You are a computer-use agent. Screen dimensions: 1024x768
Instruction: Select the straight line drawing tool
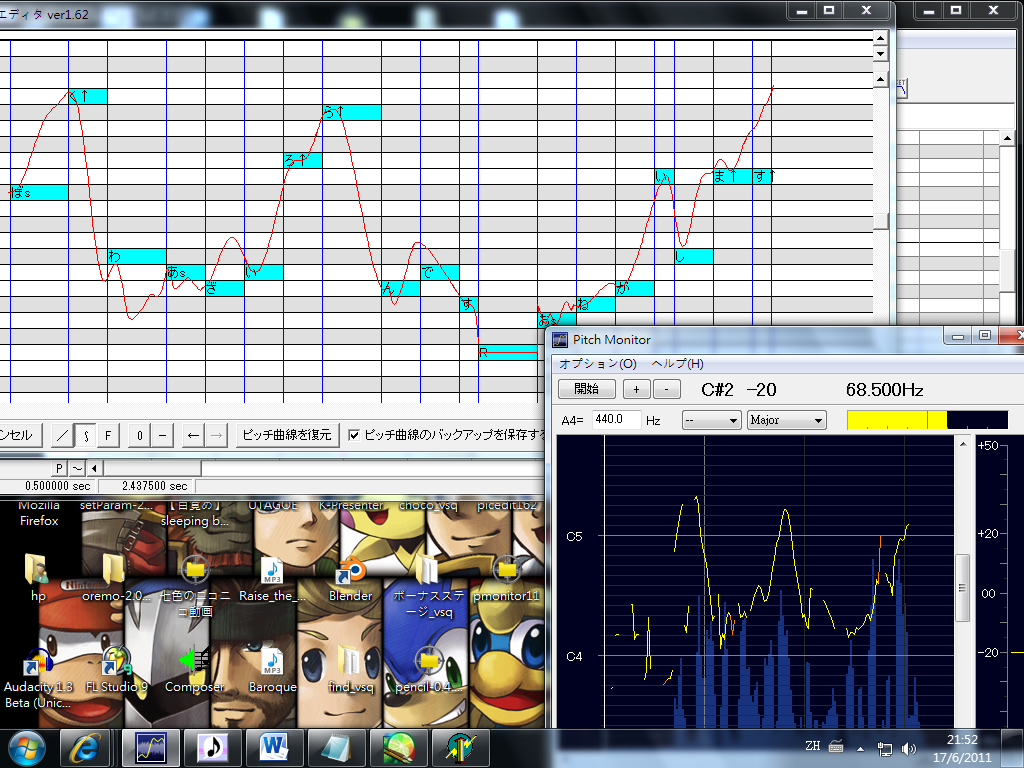click(63, 435)
